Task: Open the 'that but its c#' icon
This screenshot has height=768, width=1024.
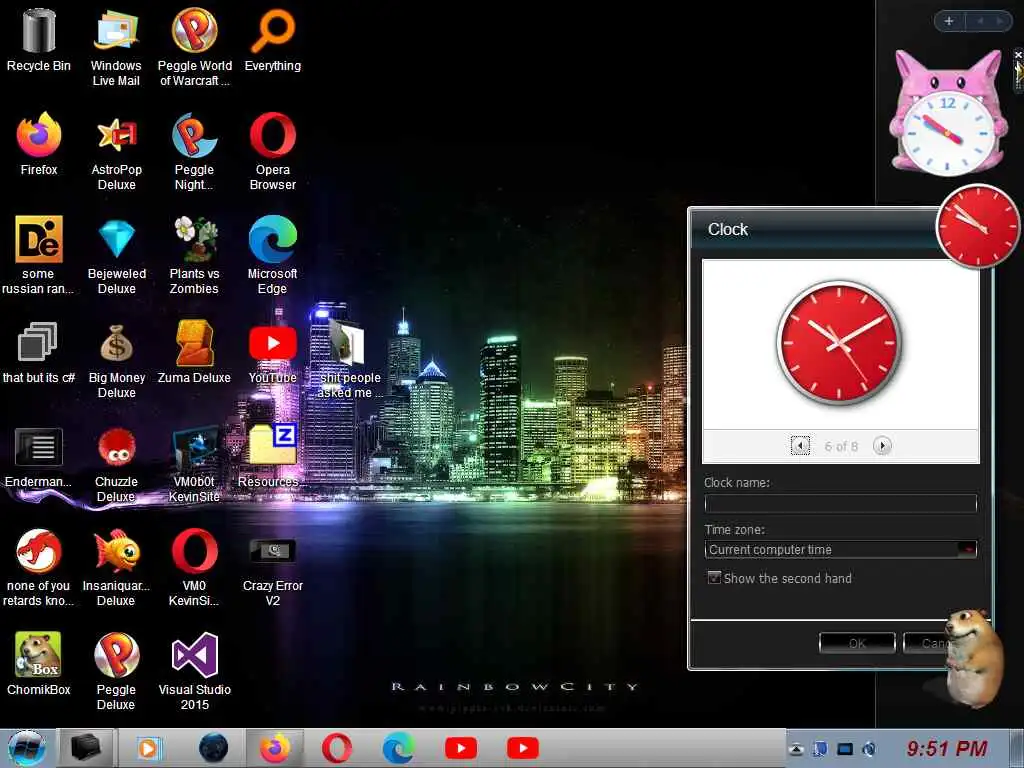Action: tap(39, 351)
